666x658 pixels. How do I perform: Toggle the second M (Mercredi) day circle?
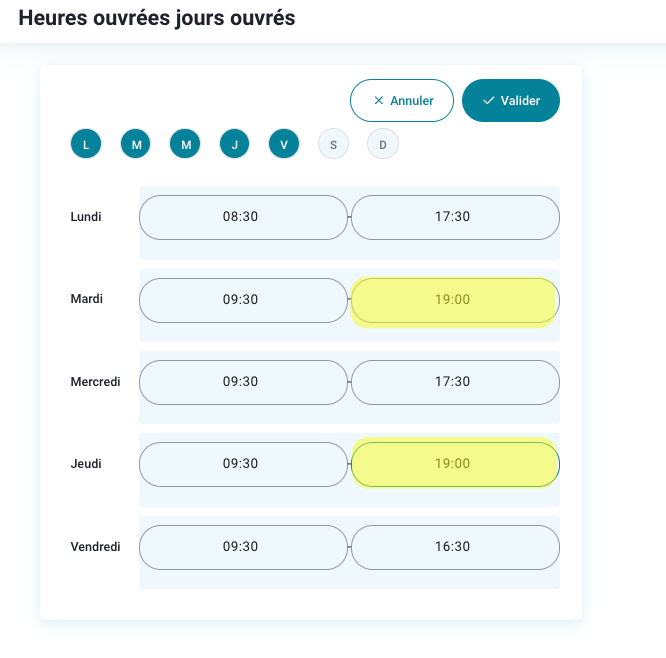(x=185, y=145)
